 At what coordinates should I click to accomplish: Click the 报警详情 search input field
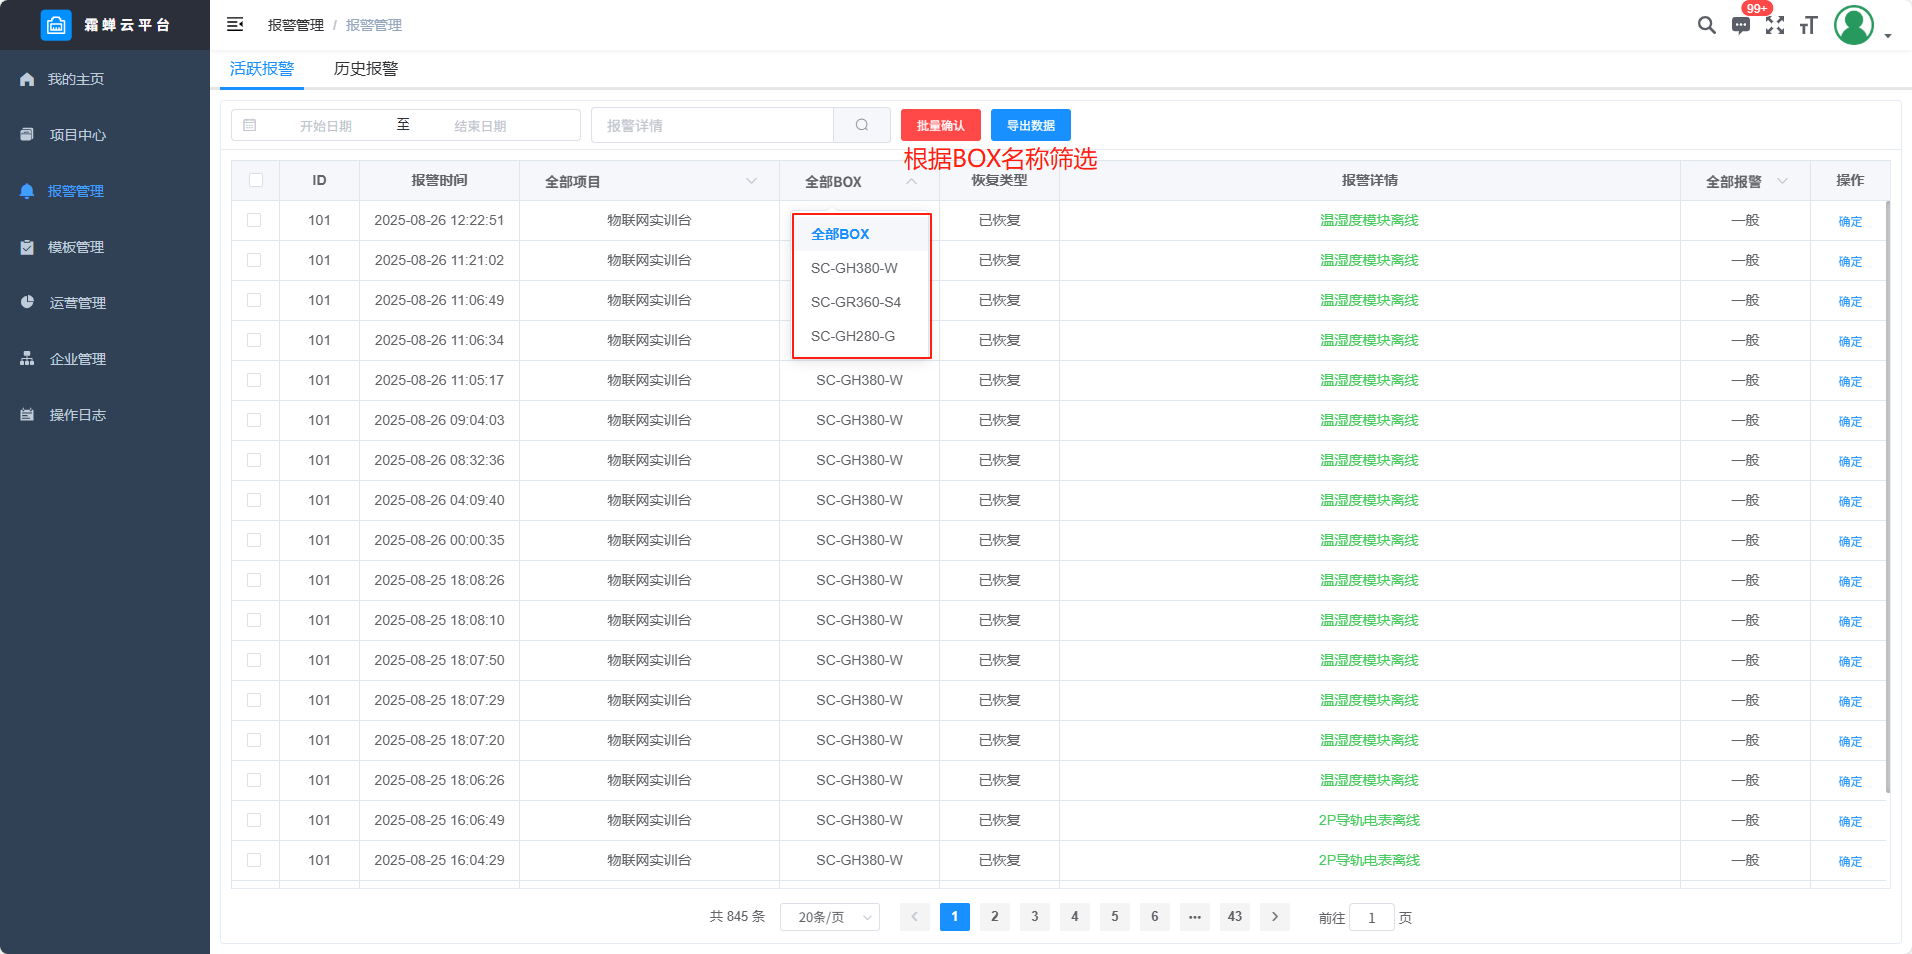712,125
